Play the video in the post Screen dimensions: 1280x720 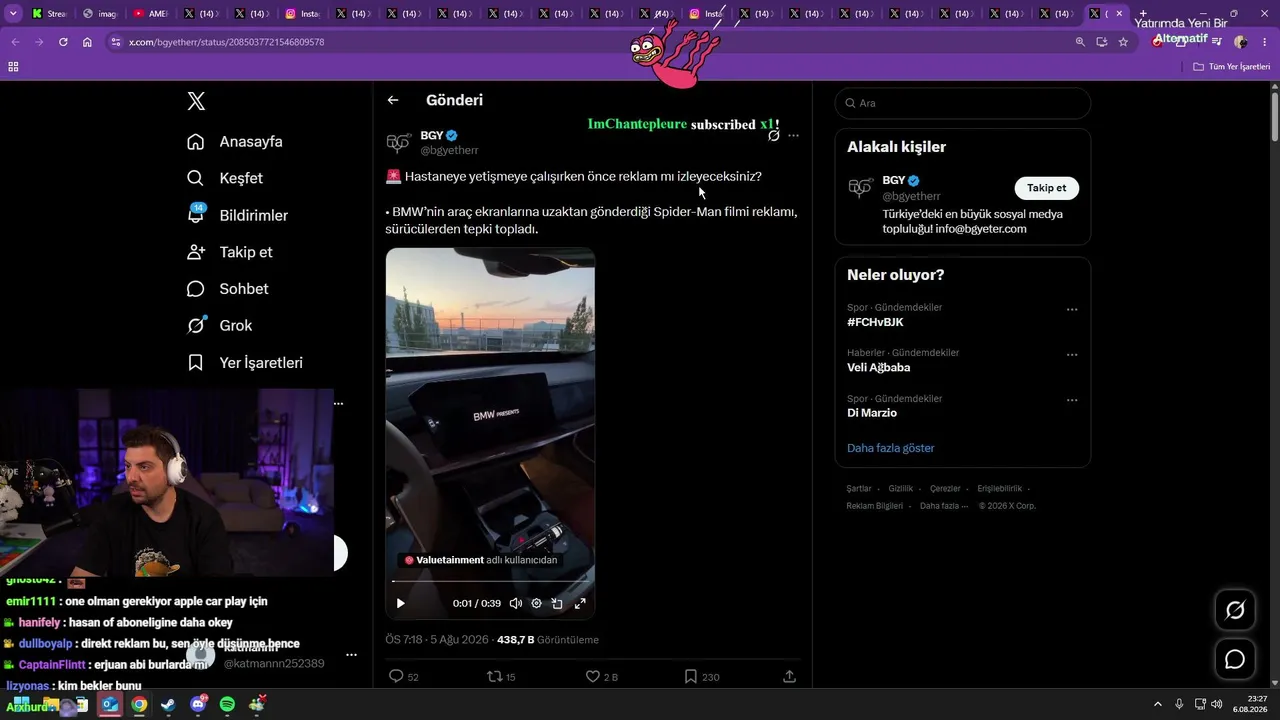[400, 603]
